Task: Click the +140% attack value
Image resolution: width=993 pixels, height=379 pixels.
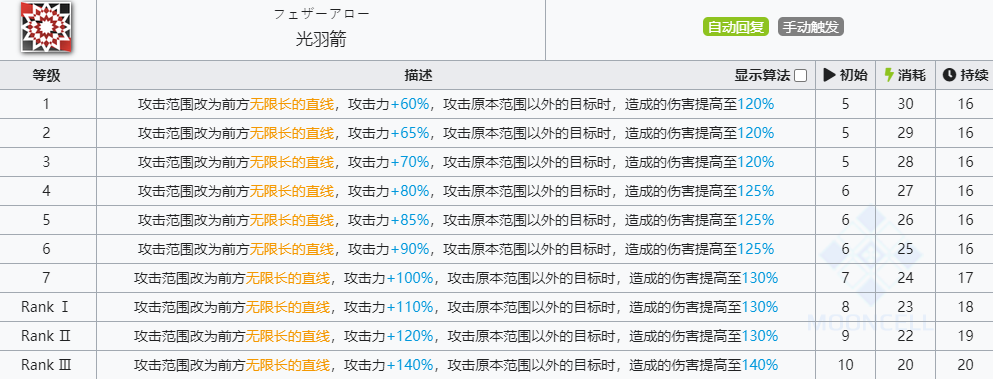Action: (410, 365)
